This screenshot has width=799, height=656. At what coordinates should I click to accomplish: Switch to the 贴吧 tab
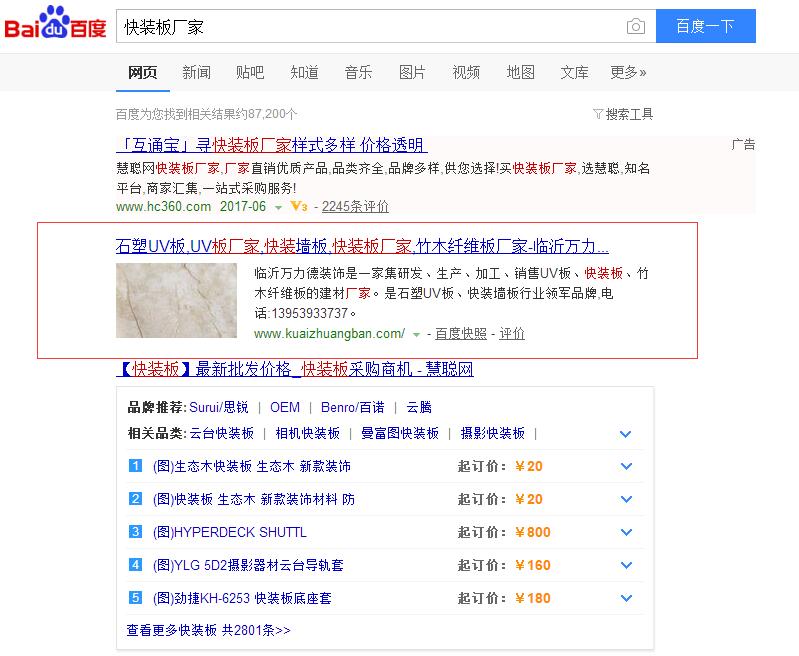250,72
